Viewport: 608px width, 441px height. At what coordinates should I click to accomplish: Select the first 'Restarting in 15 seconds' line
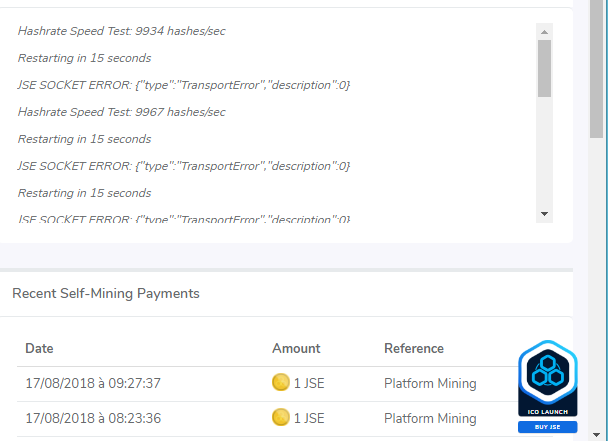pos(85,58)
